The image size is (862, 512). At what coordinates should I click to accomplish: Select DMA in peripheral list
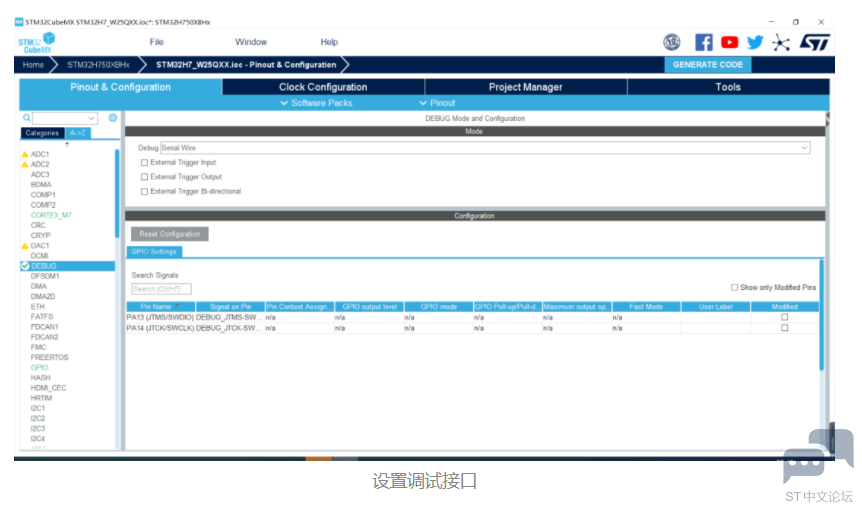click(38, 287)
